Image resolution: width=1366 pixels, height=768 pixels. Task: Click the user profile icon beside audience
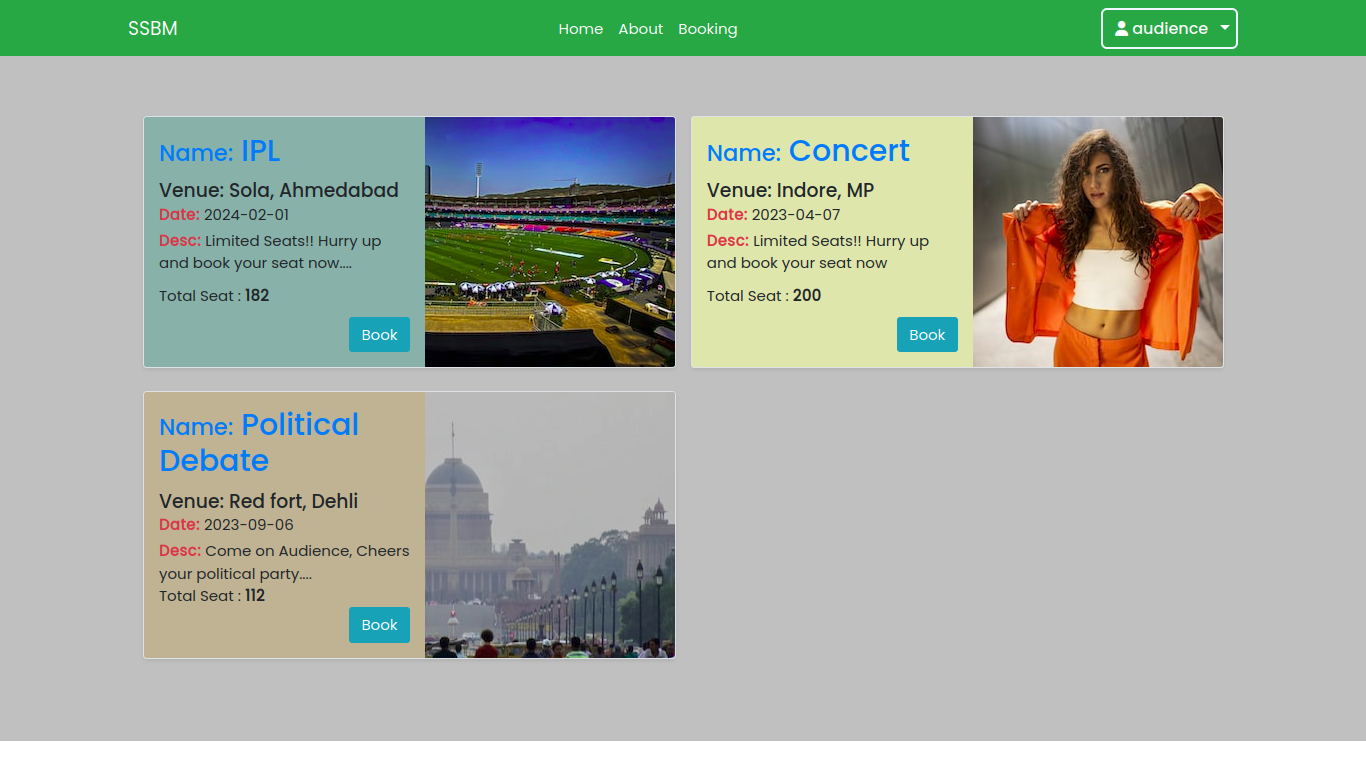[1121, 29]
